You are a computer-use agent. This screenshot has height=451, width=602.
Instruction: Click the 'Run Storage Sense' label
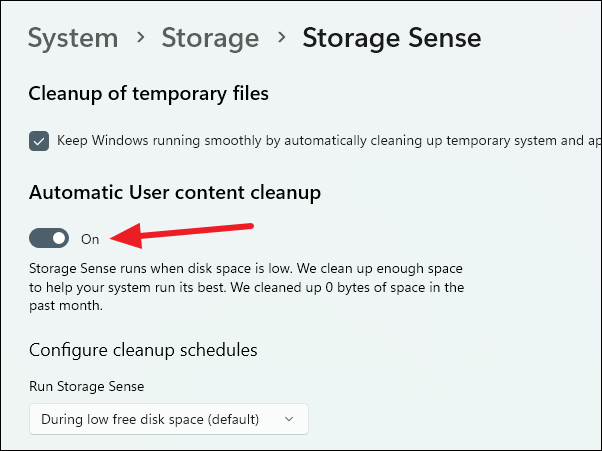88,386
